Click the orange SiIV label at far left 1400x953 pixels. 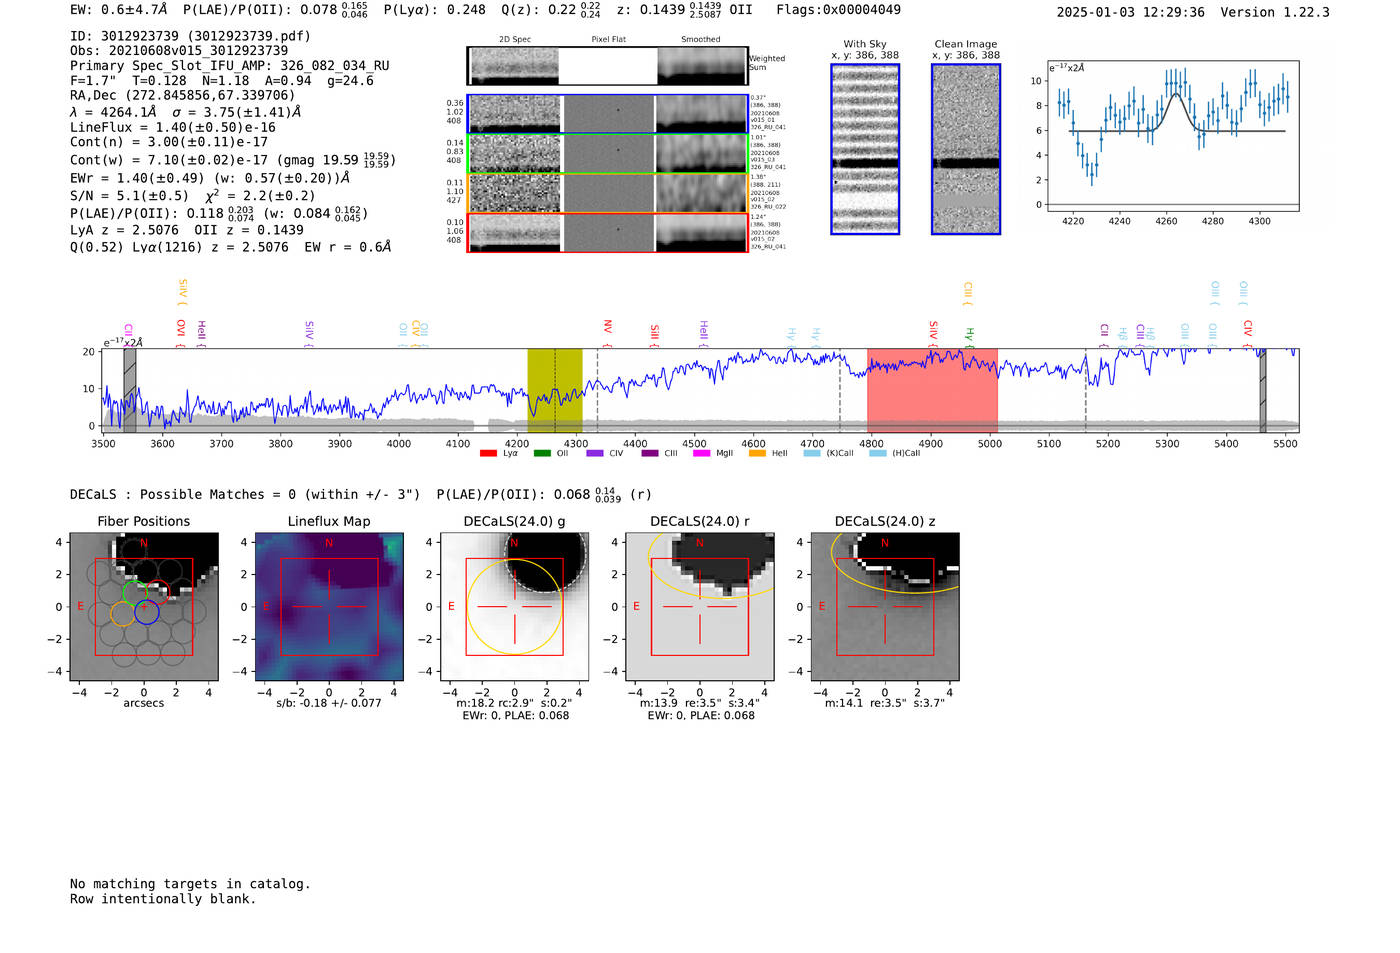183,292
